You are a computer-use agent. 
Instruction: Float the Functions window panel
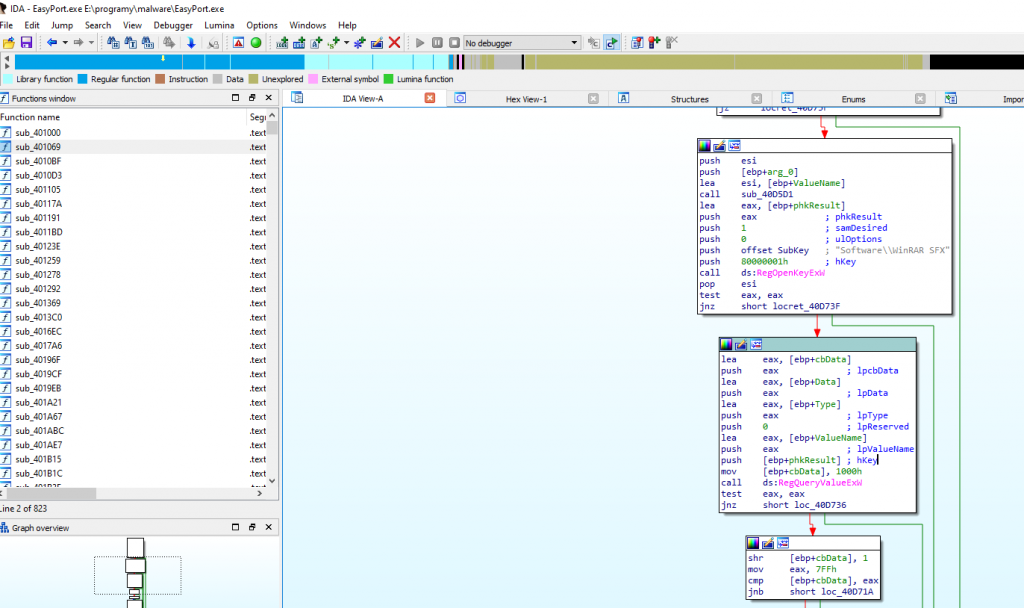pyautogui.click(x=252, y=98)
